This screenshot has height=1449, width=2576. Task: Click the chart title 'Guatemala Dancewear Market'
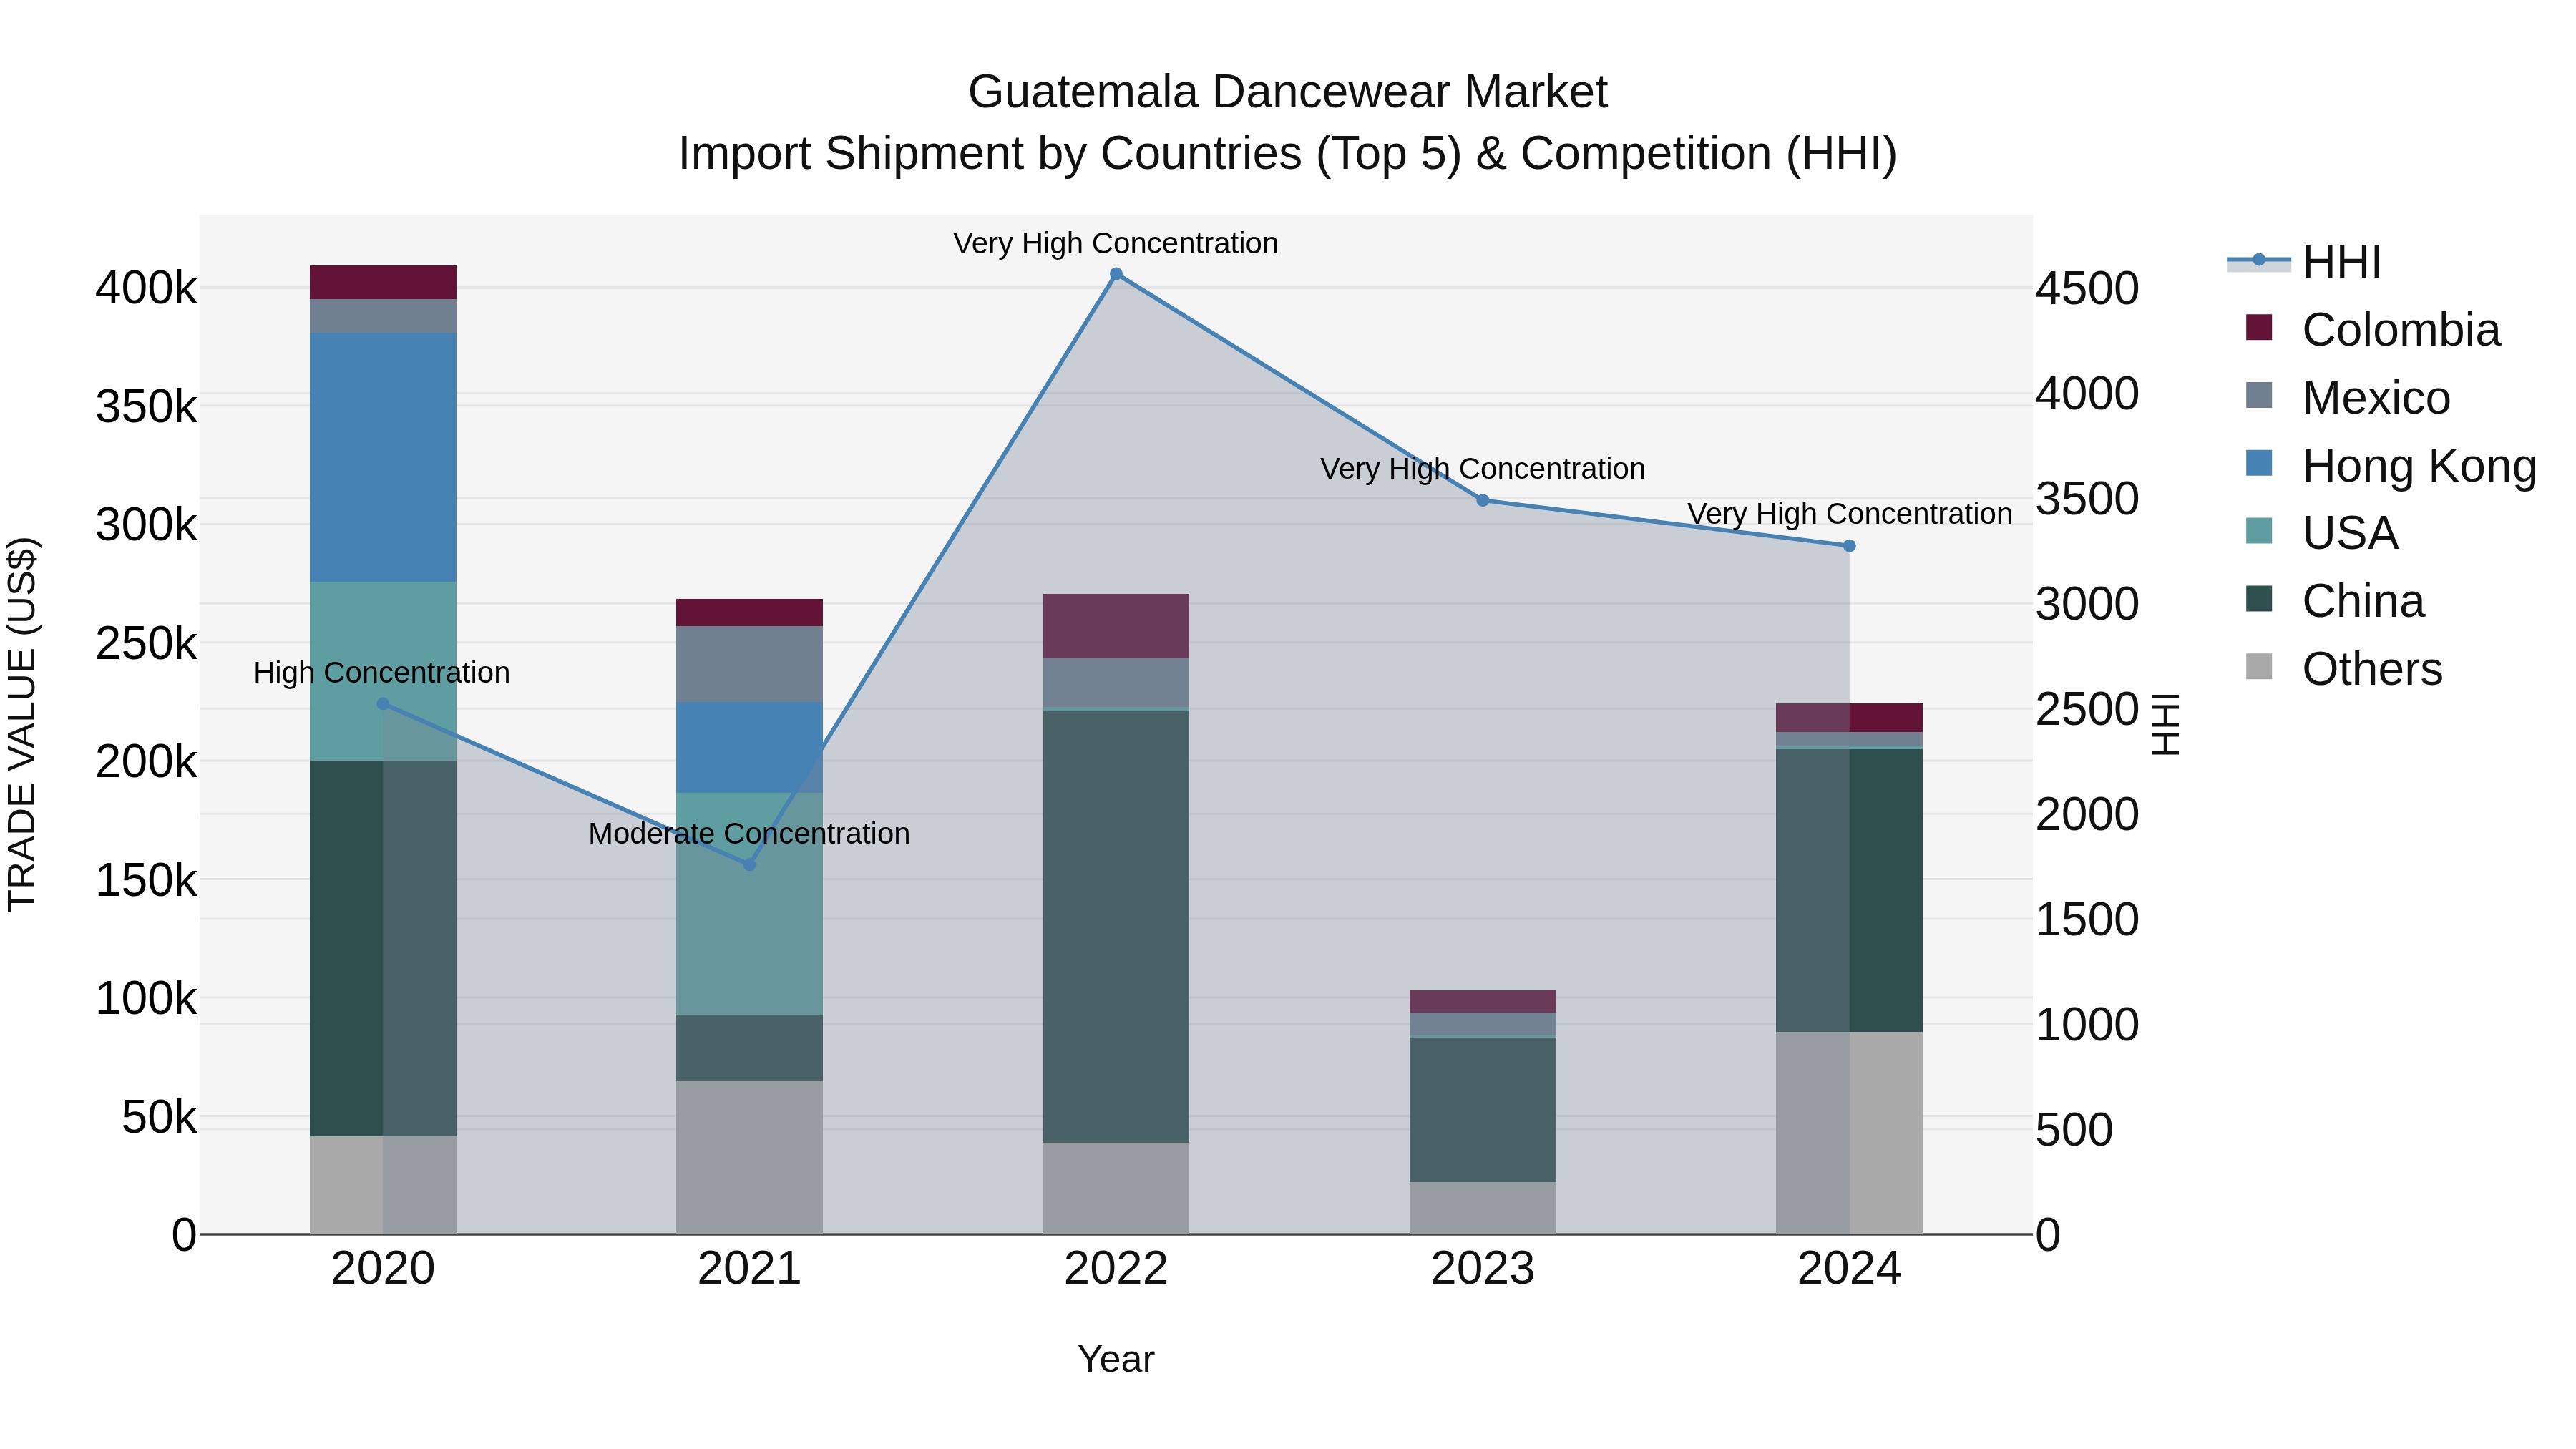click(x=1287, y=92)
